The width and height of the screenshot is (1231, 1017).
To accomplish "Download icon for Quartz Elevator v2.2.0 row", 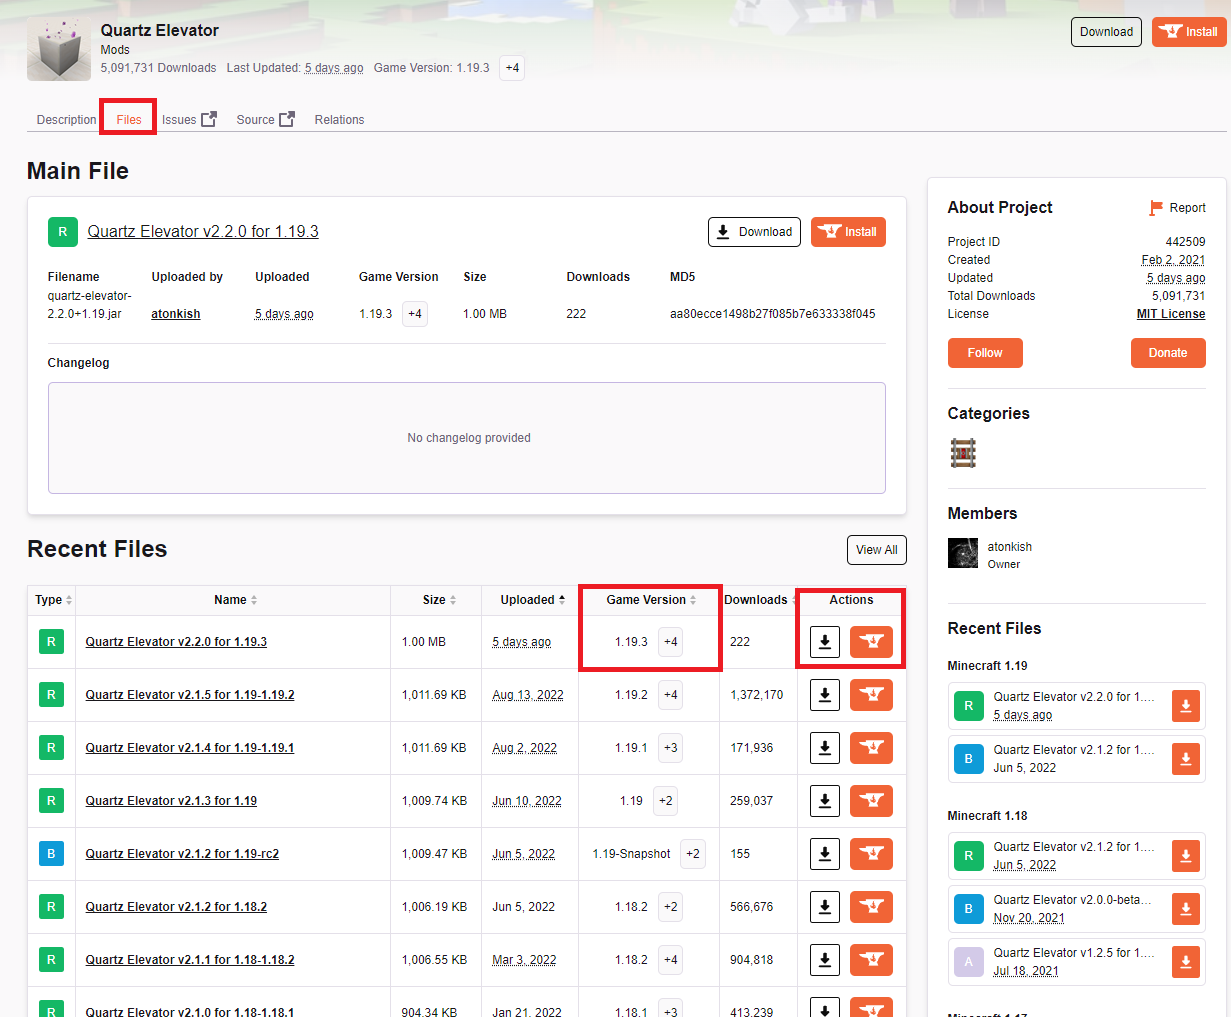I will pyautogui.click(x=825, y=642).
